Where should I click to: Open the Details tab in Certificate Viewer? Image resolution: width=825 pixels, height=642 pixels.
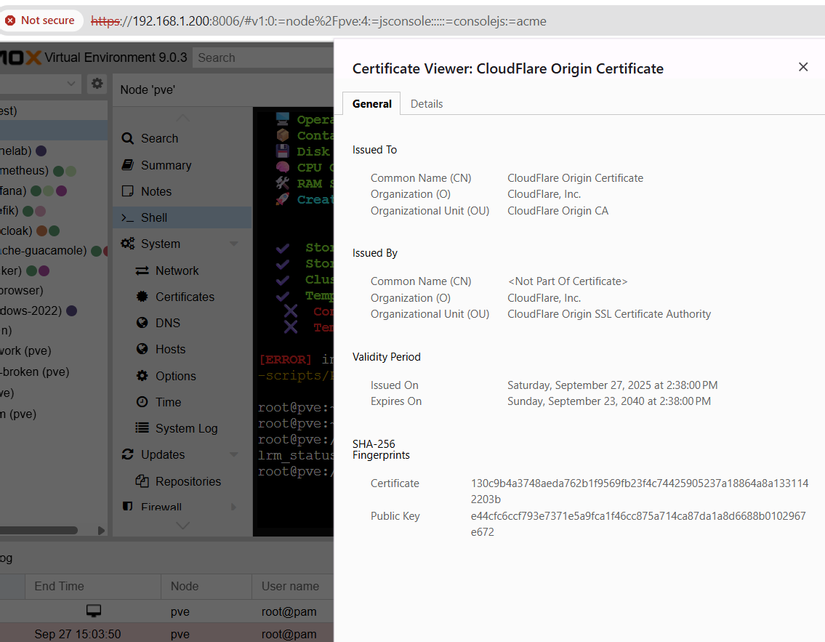coord(426,104)
